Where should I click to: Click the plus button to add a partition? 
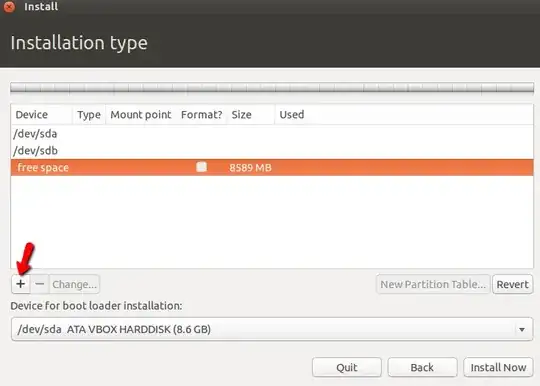(x=21, y=284)
